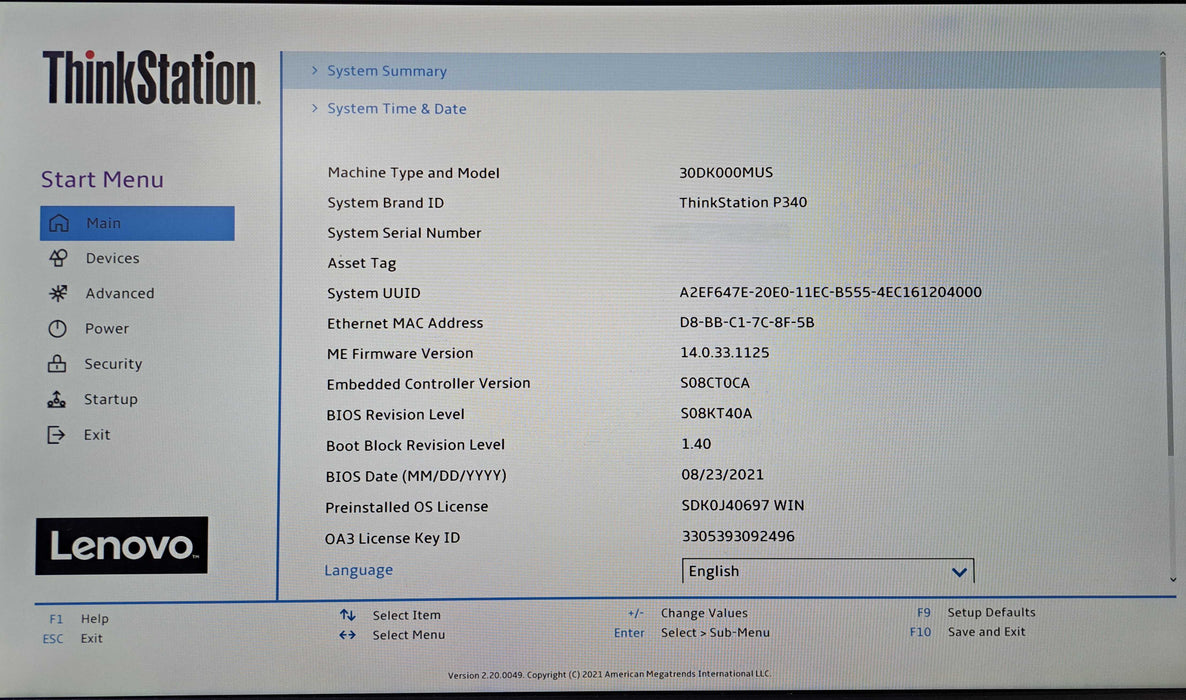1186x700 pixels.
Task: Click the System Brand ID label
Action: (x=385, y=203)
